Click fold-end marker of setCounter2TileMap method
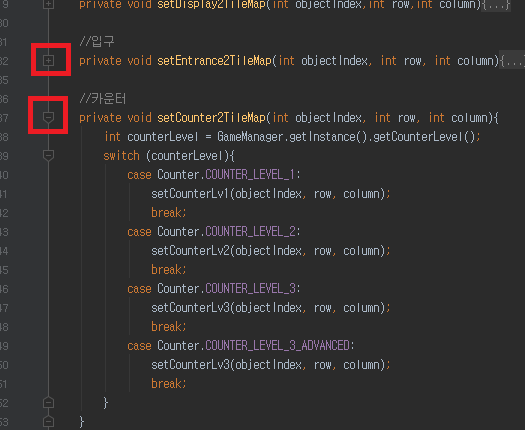Viewport: 525px width, 430px height. (49, 421)
